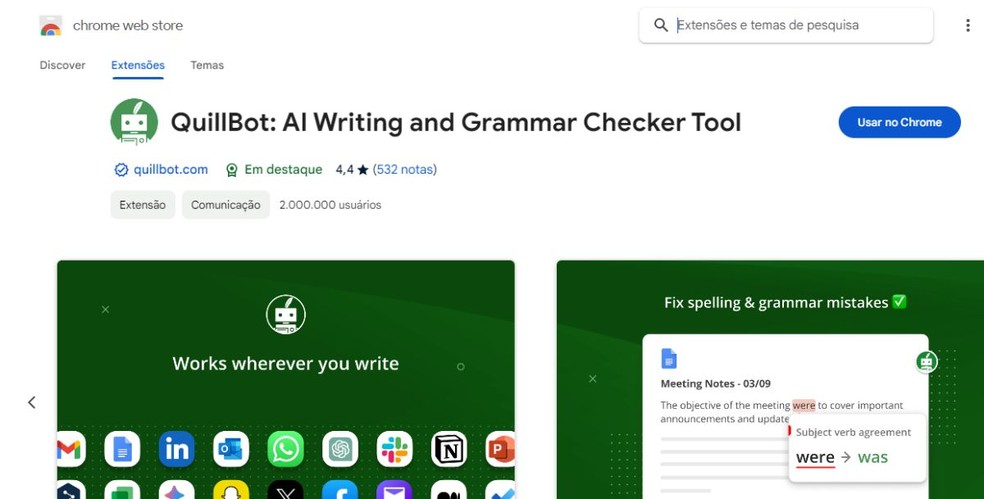Open the Works wherever you write screenshot
The width and height of the screenshot is (984, 499).
(x=286, y=380)
